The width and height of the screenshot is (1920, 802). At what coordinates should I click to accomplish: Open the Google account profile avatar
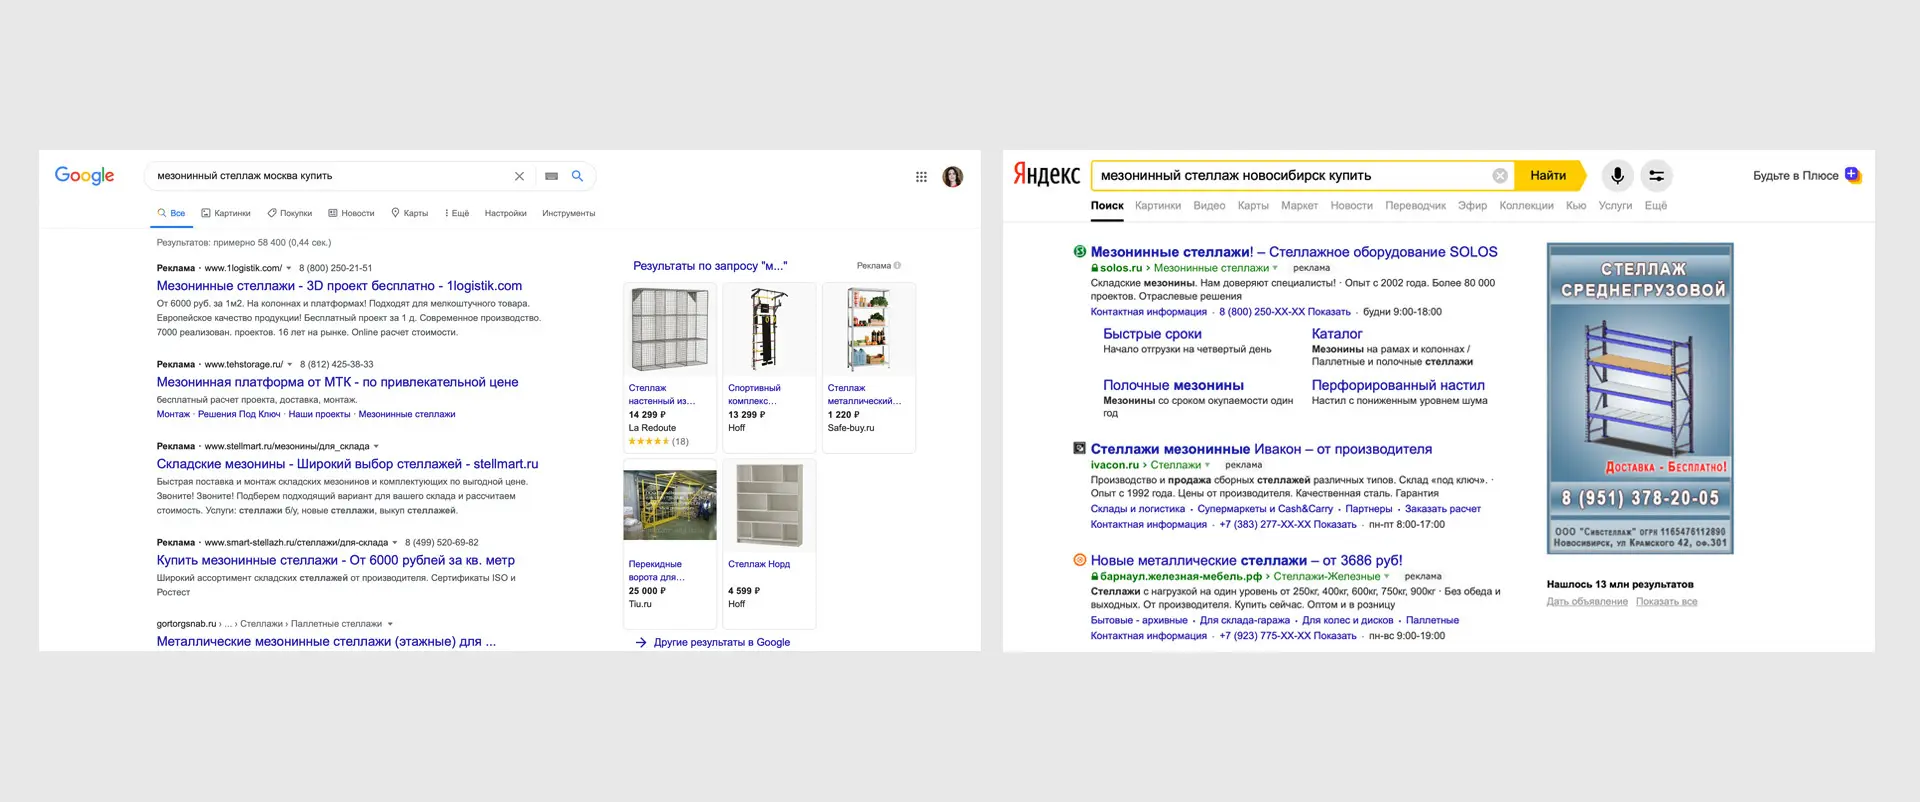953,177
